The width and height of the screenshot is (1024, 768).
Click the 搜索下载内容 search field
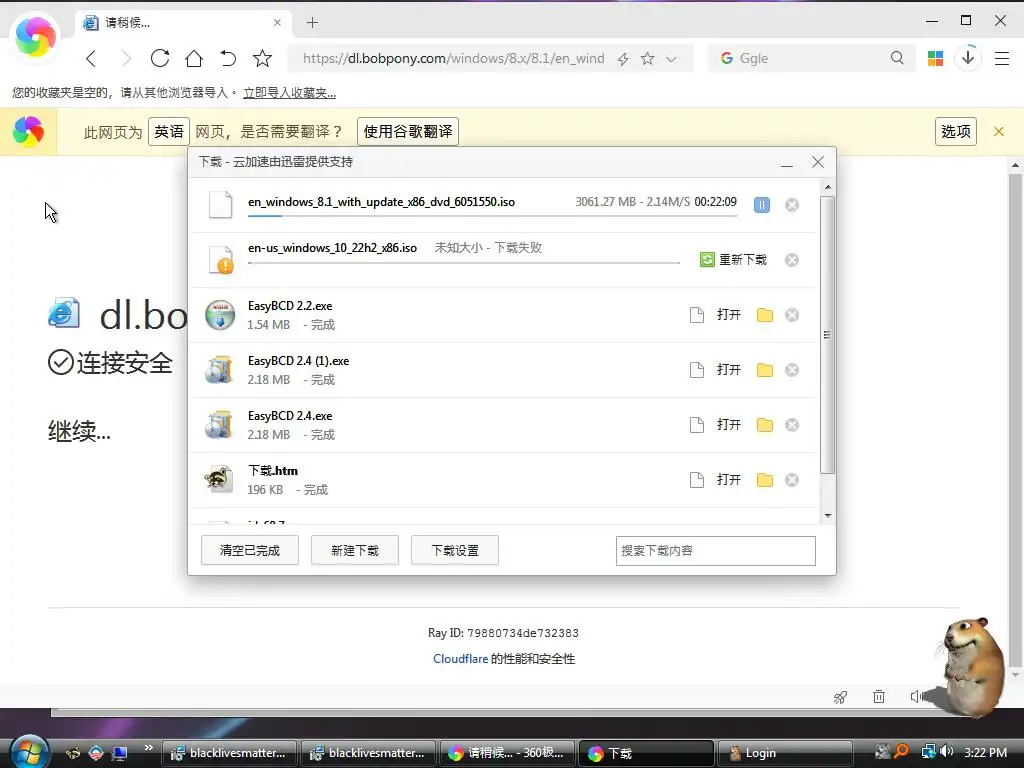click(x=715, y=551)
